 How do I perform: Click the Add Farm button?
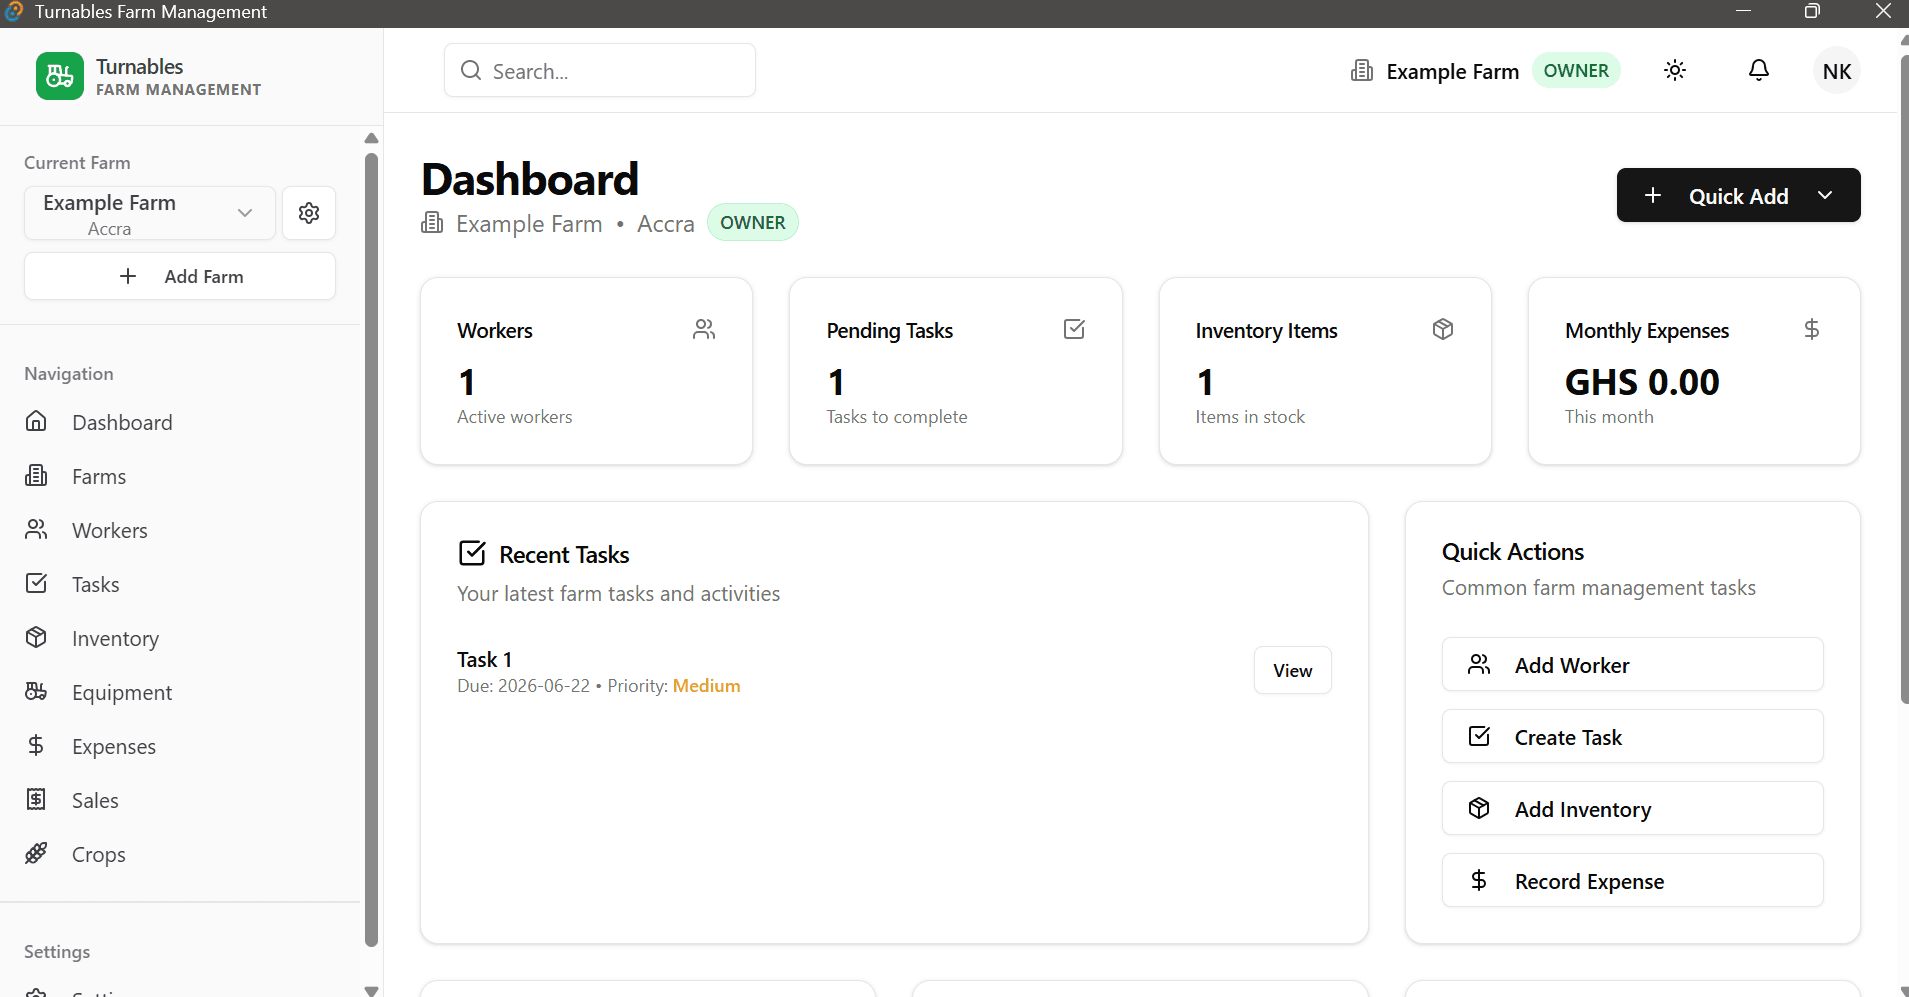coord(180,276)
